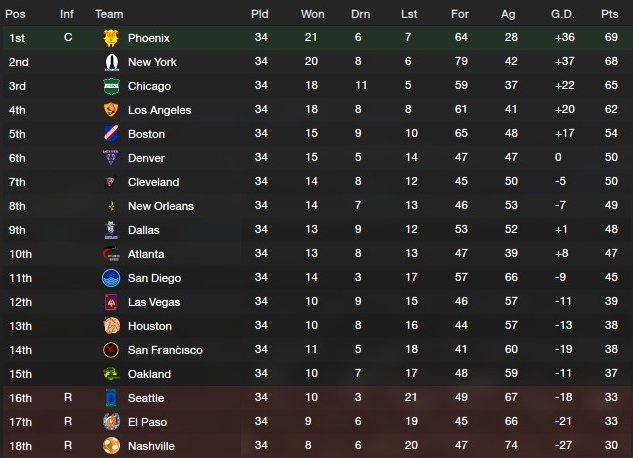
Task: Open the Cleveland team link
Action: click(153, 182)
